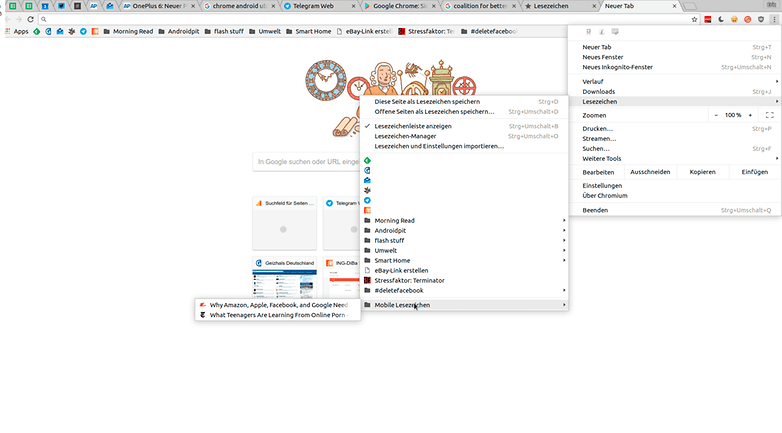Switch to the pinned Twitter tab
Screen dimensions: 782x433
61,6
